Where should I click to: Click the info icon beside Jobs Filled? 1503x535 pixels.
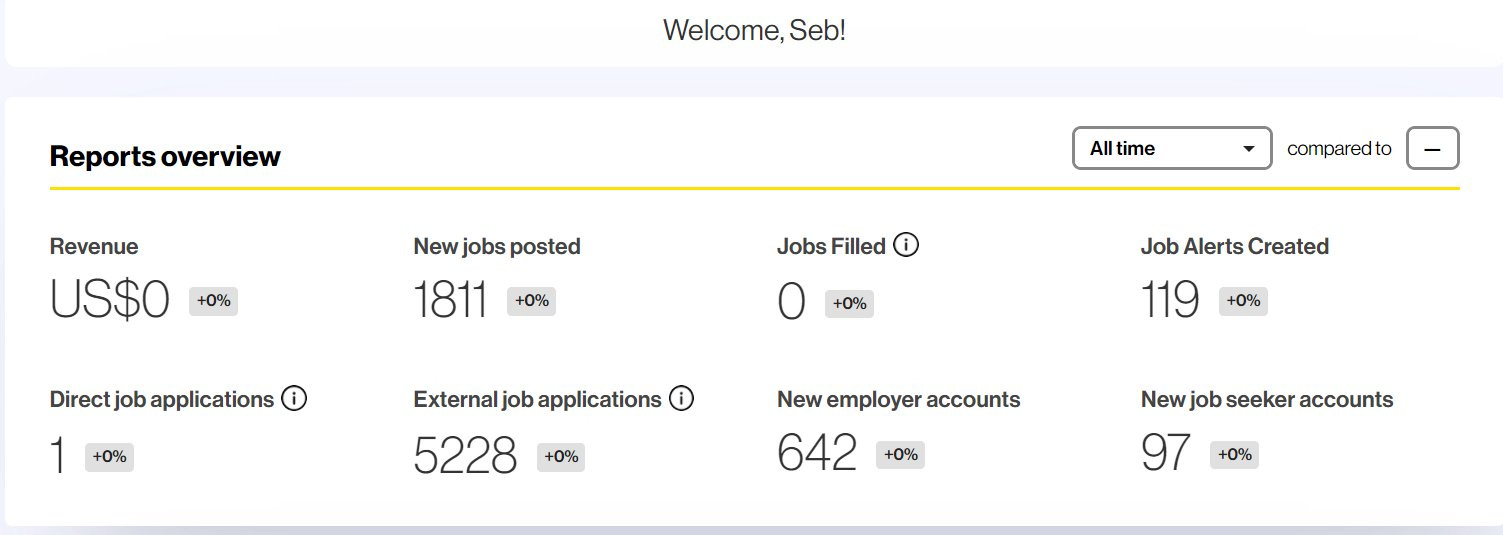[906, 245]
